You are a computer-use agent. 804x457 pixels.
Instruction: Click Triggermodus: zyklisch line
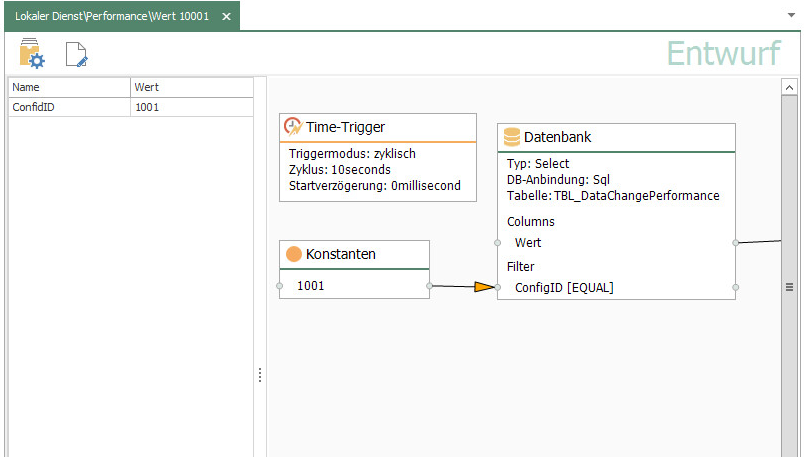pos(352,153)
